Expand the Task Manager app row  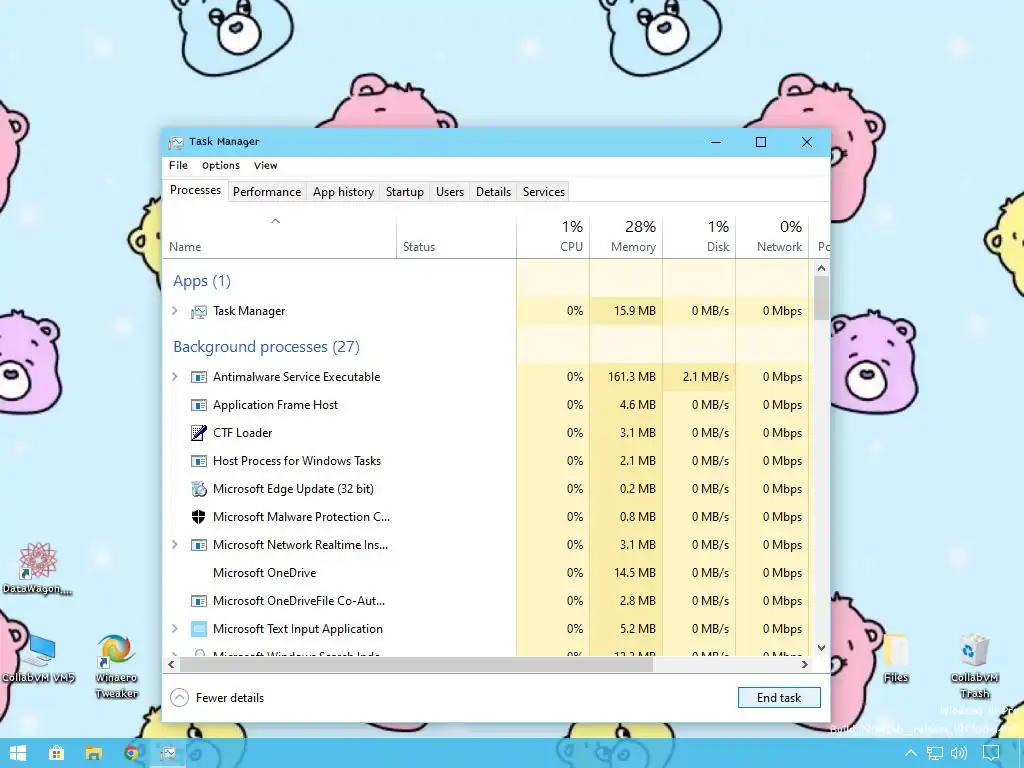click(x=174, y=311)
